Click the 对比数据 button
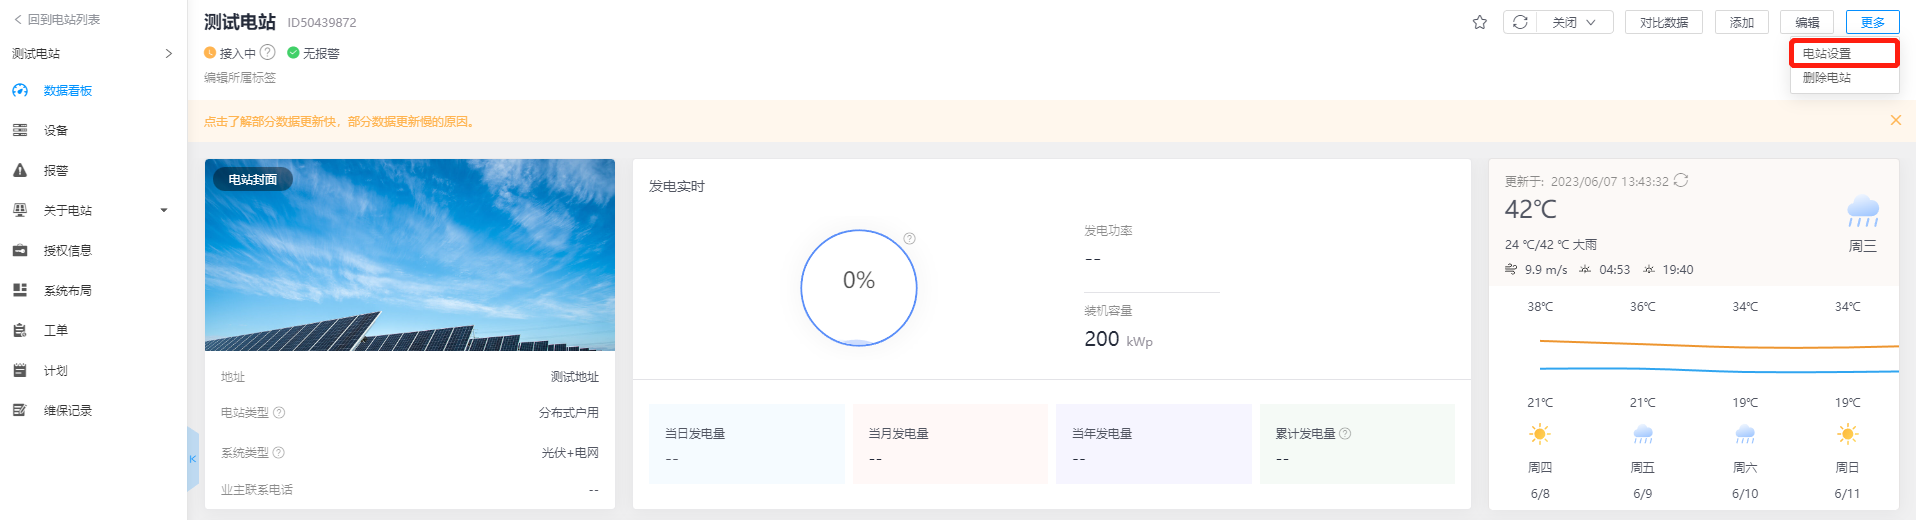Viewport: 1916px width, 520px height. (1663, 22)
